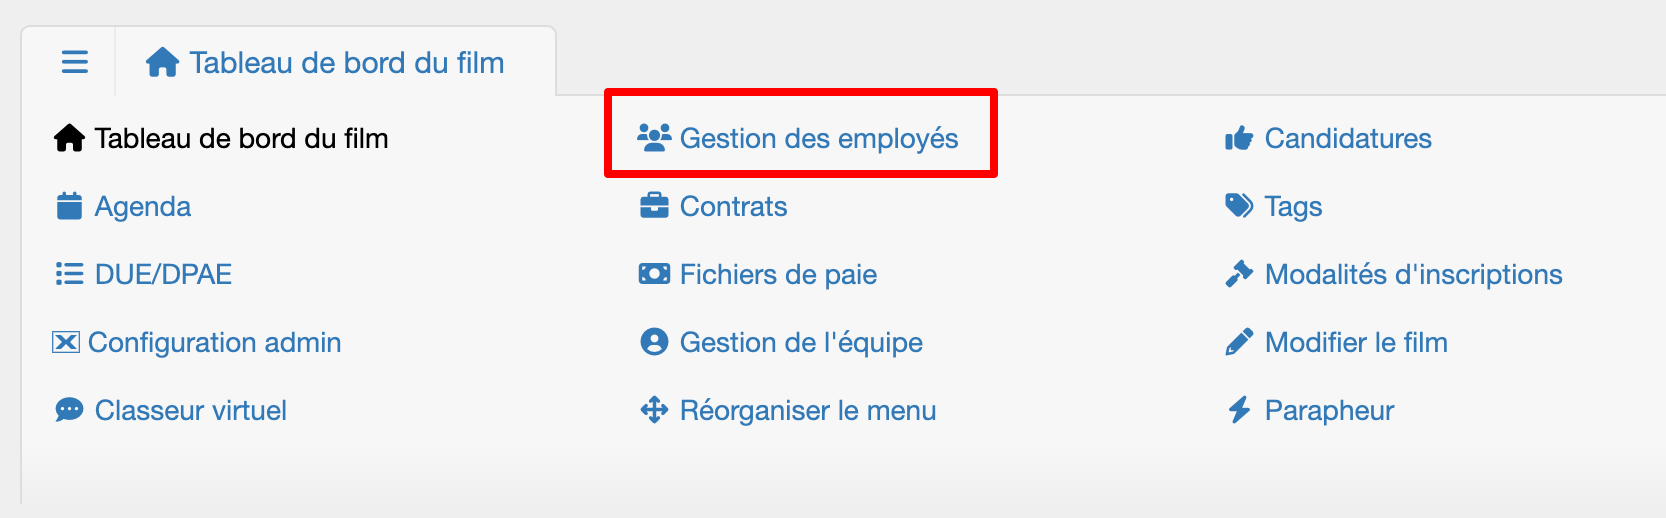1666x518 pixels.
Task: Click the money bill icon for Fichiers de paie
Action: (x=654, y=274)
